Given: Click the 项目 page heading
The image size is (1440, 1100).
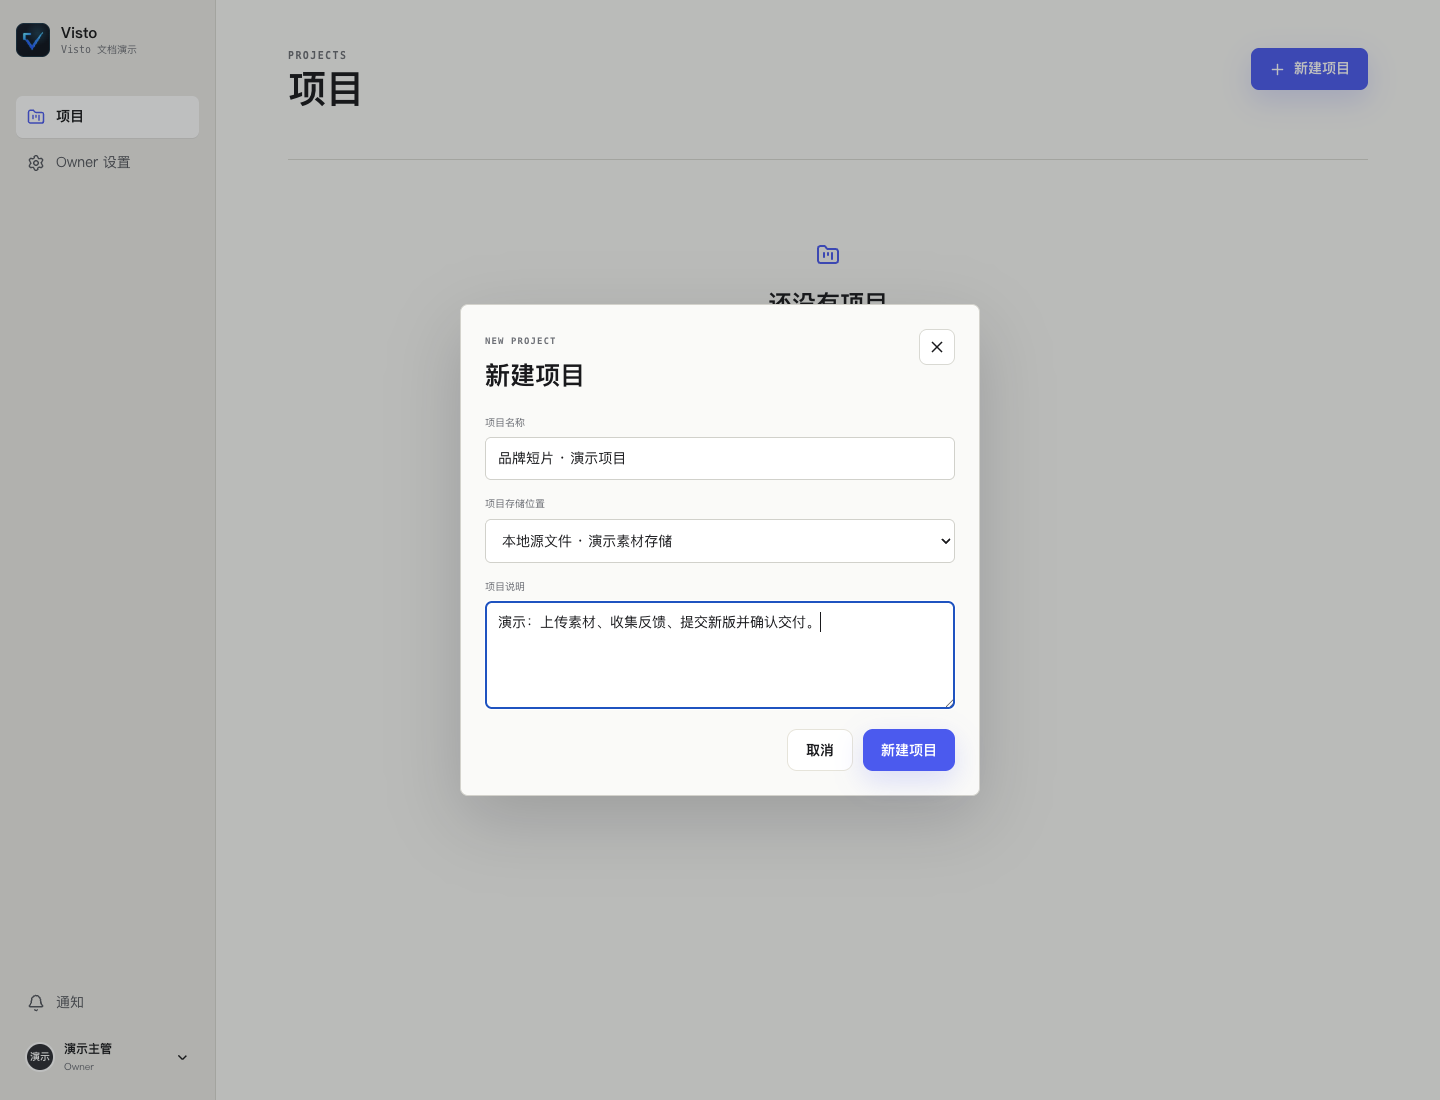Looking at the screenshot, I should pos(325,89).
